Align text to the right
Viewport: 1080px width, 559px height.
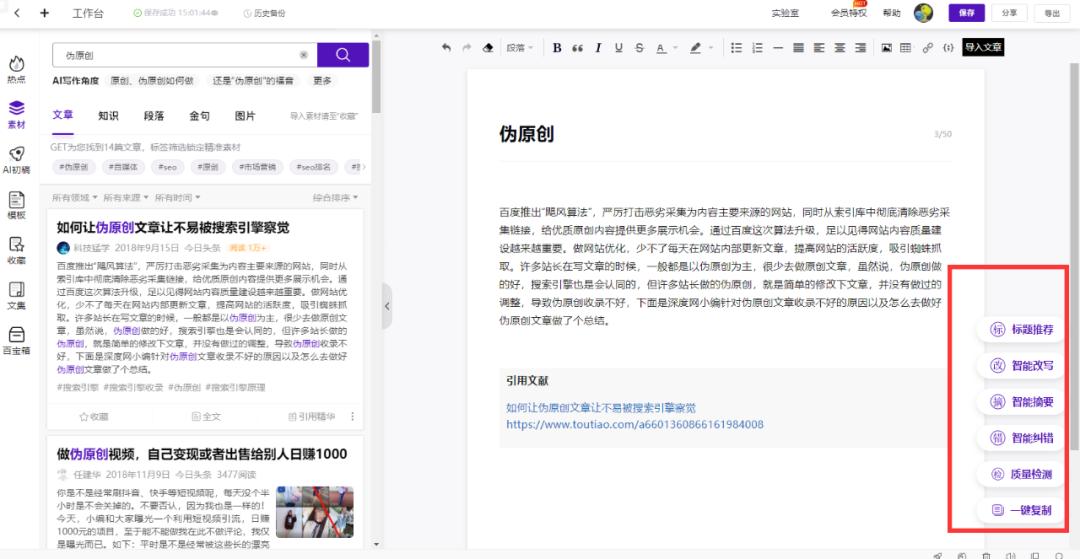pyautogui.click(x=860, y=48)
